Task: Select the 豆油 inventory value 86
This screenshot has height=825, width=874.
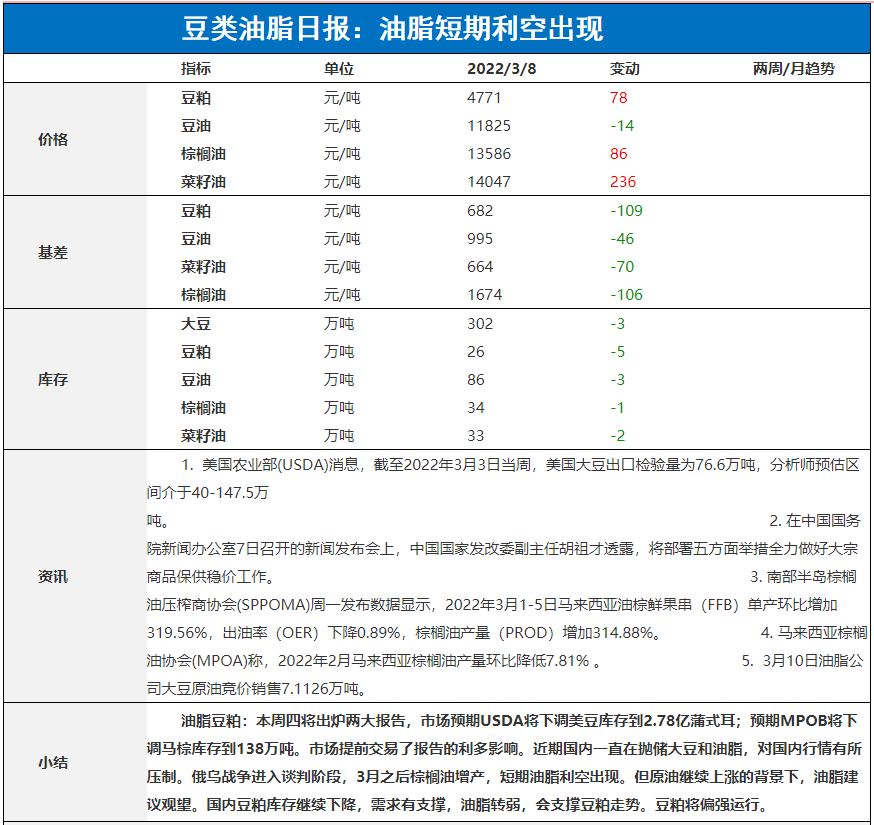Action: (x=475, y=380)
